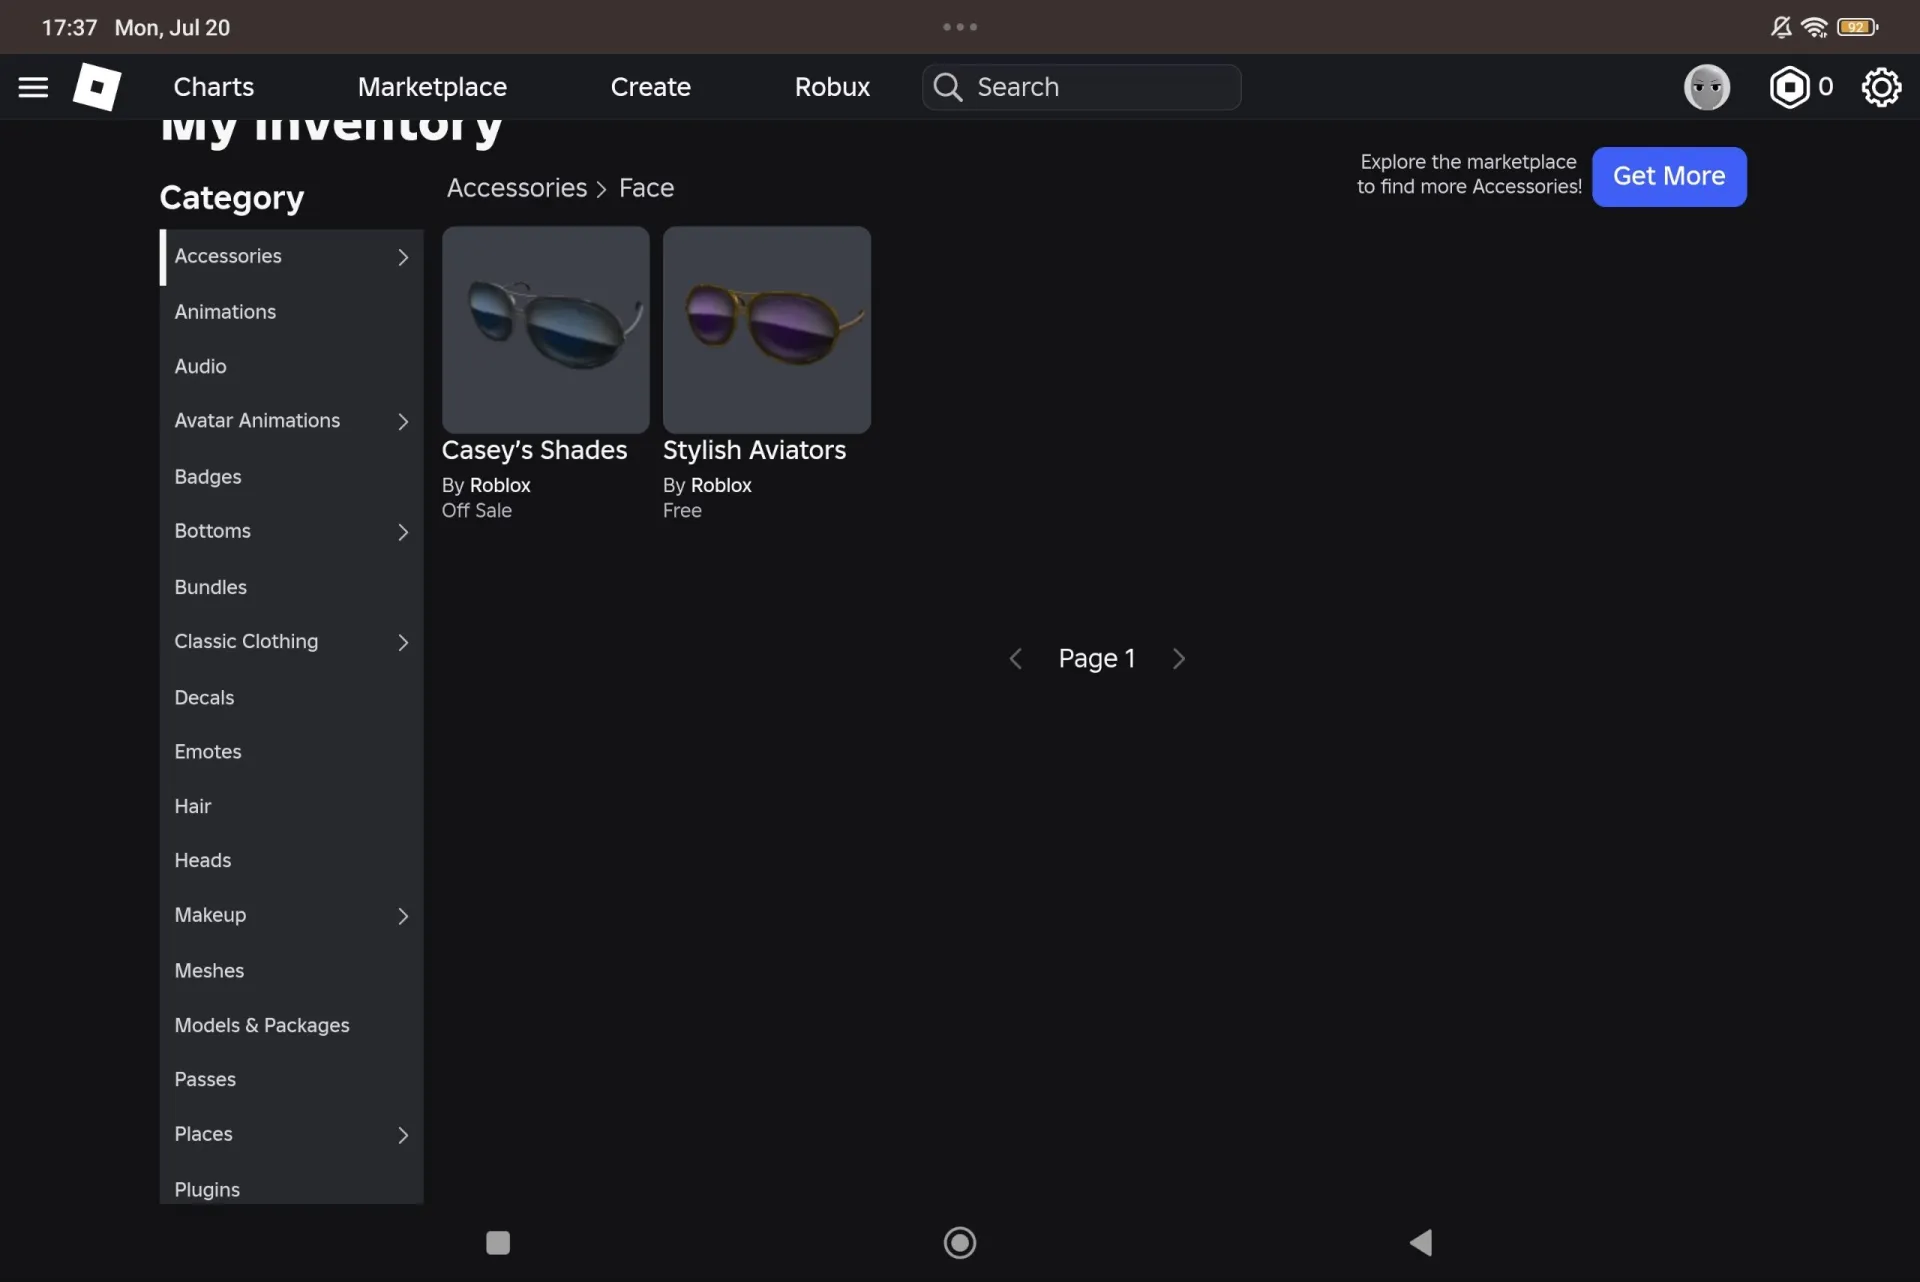Select the Models & Packages category
Image resolution: width=1920 pixels, height=1282 pixels.
coord(291,1025)
